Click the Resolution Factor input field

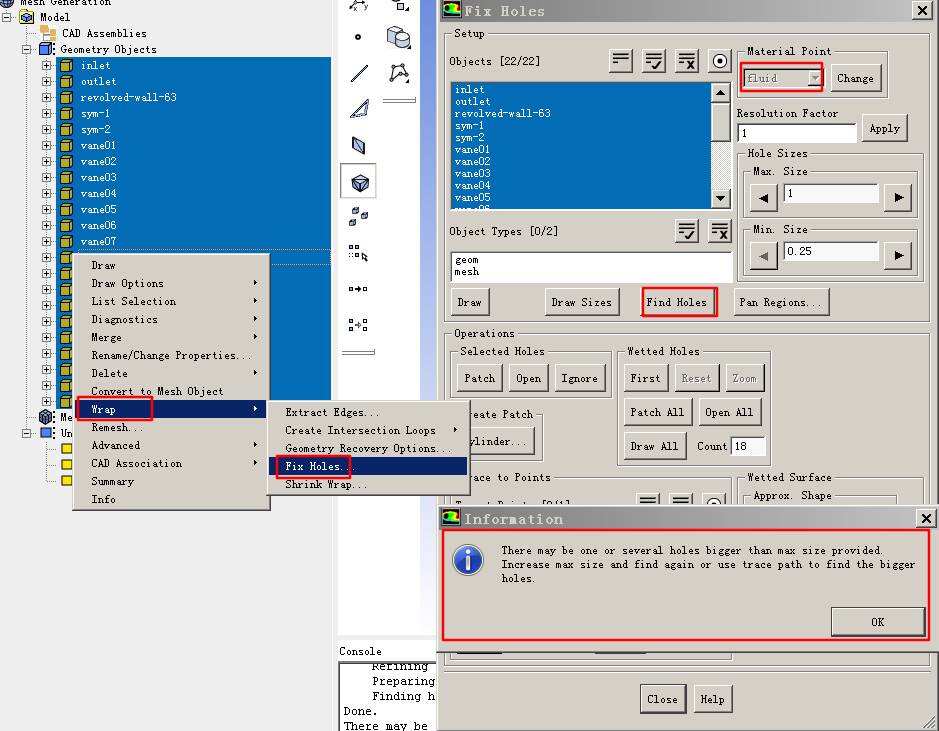coord(797,133)
